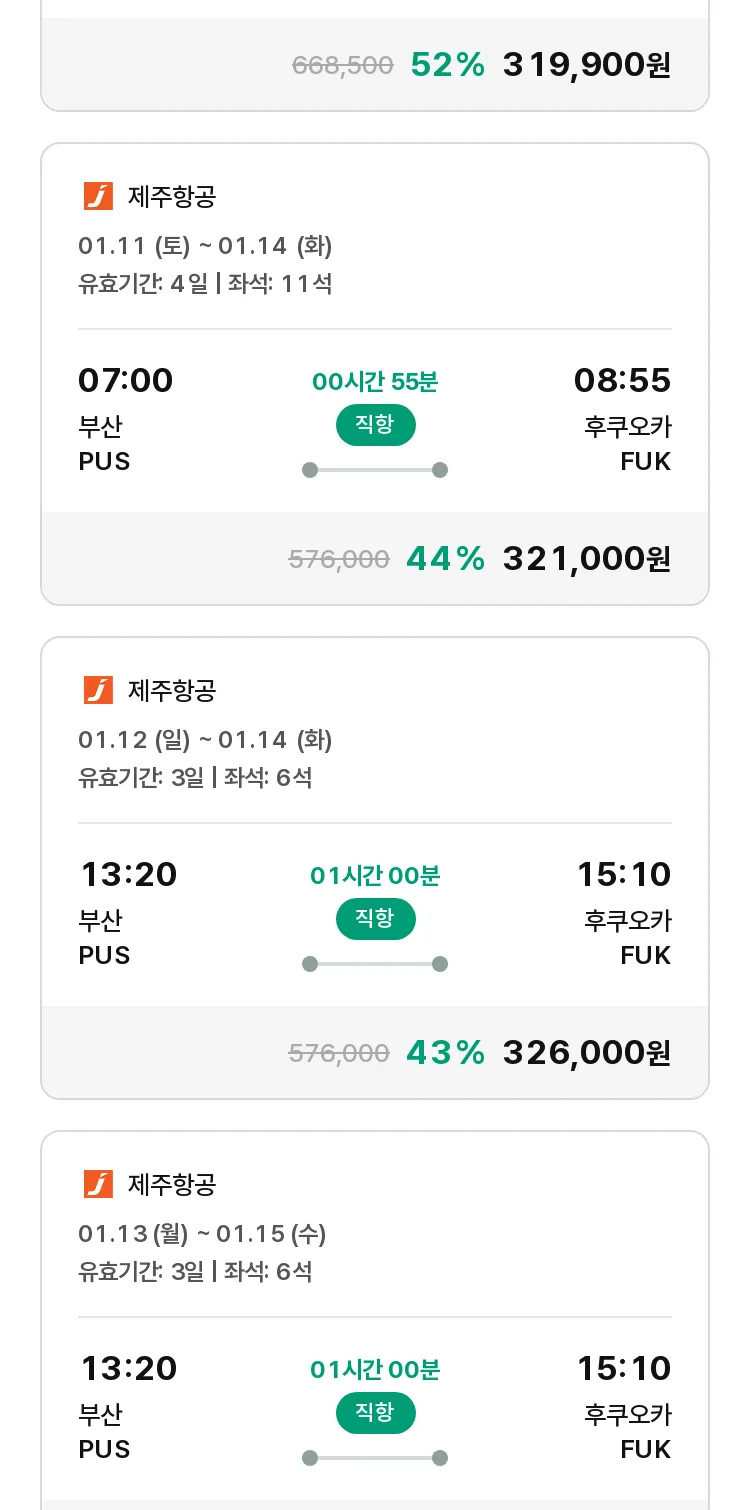This screenshot has width=750, height=1510.
Task: Open the 01.11 (토) ~ 01.14 (화) date range
Action: pyautogui.click(x=205, y=246)
